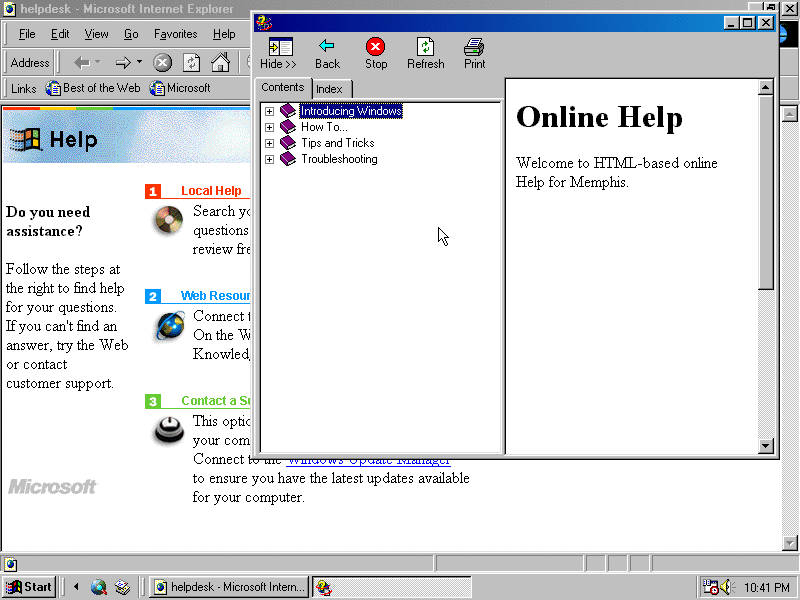Open the Go menu in Internet Explorer
This screenshot has width=800, height=600.
coord(131,34)
